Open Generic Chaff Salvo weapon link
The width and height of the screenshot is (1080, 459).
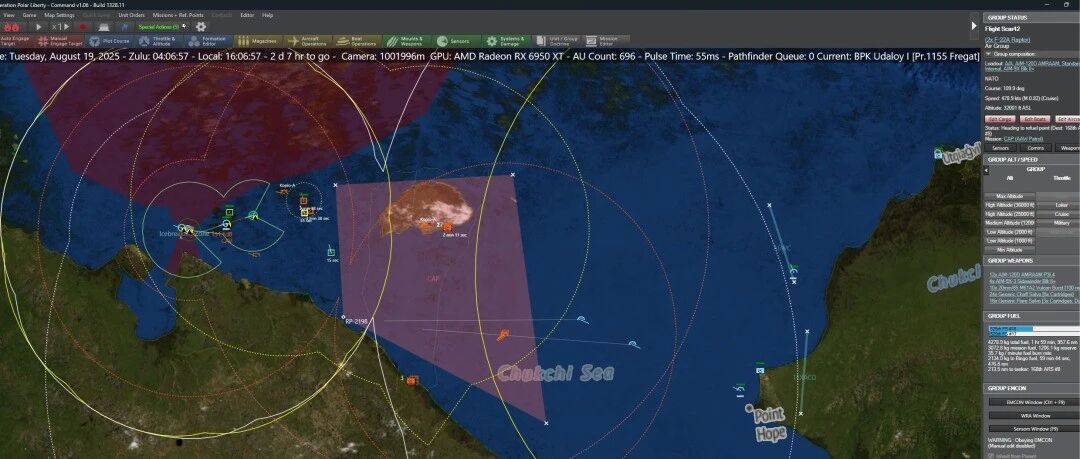click(x=1031, y=294)
